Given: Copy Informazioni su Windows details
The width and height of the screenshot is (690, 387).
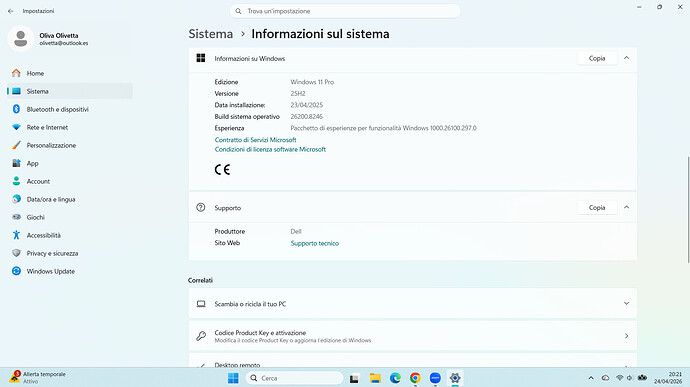Looking at the screenshot, I should click(x=597, y=58).
